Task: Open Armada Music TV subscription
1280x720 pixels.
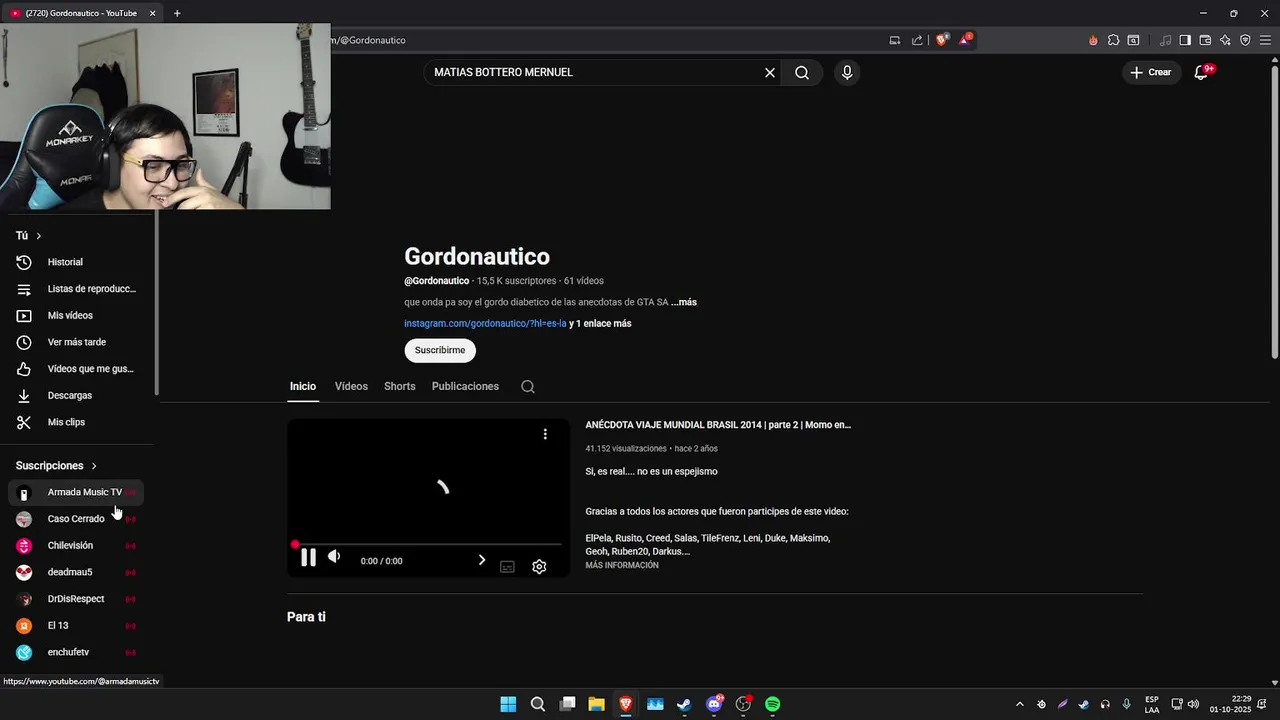Action: click(77, 492)
